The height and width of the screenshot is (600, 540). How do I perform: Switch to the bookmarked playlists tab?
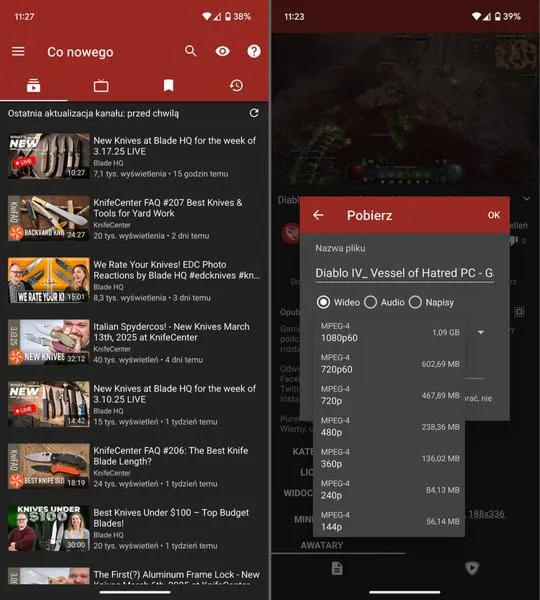(168, 85)
